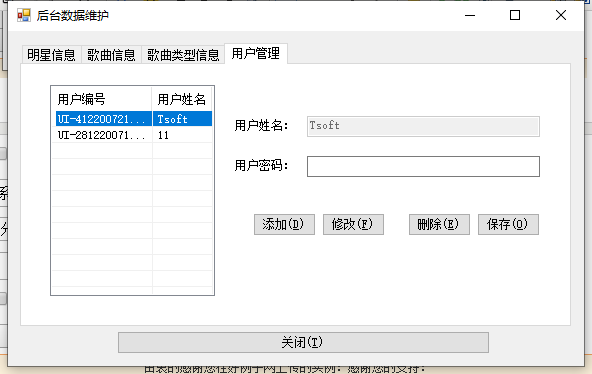Click the 删除(E) button

click(x=439, y=225)
